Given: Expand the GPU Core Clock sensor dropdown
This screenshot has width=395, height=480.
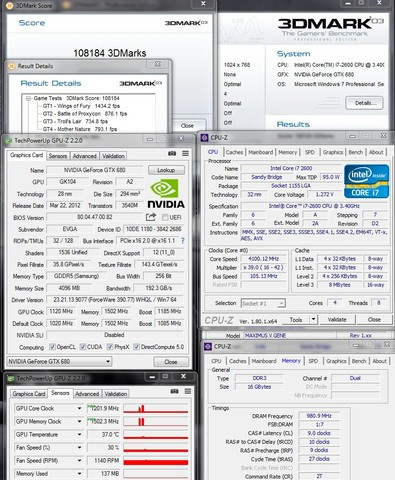Looking at the screenshot, I should (x=79, y=408).
